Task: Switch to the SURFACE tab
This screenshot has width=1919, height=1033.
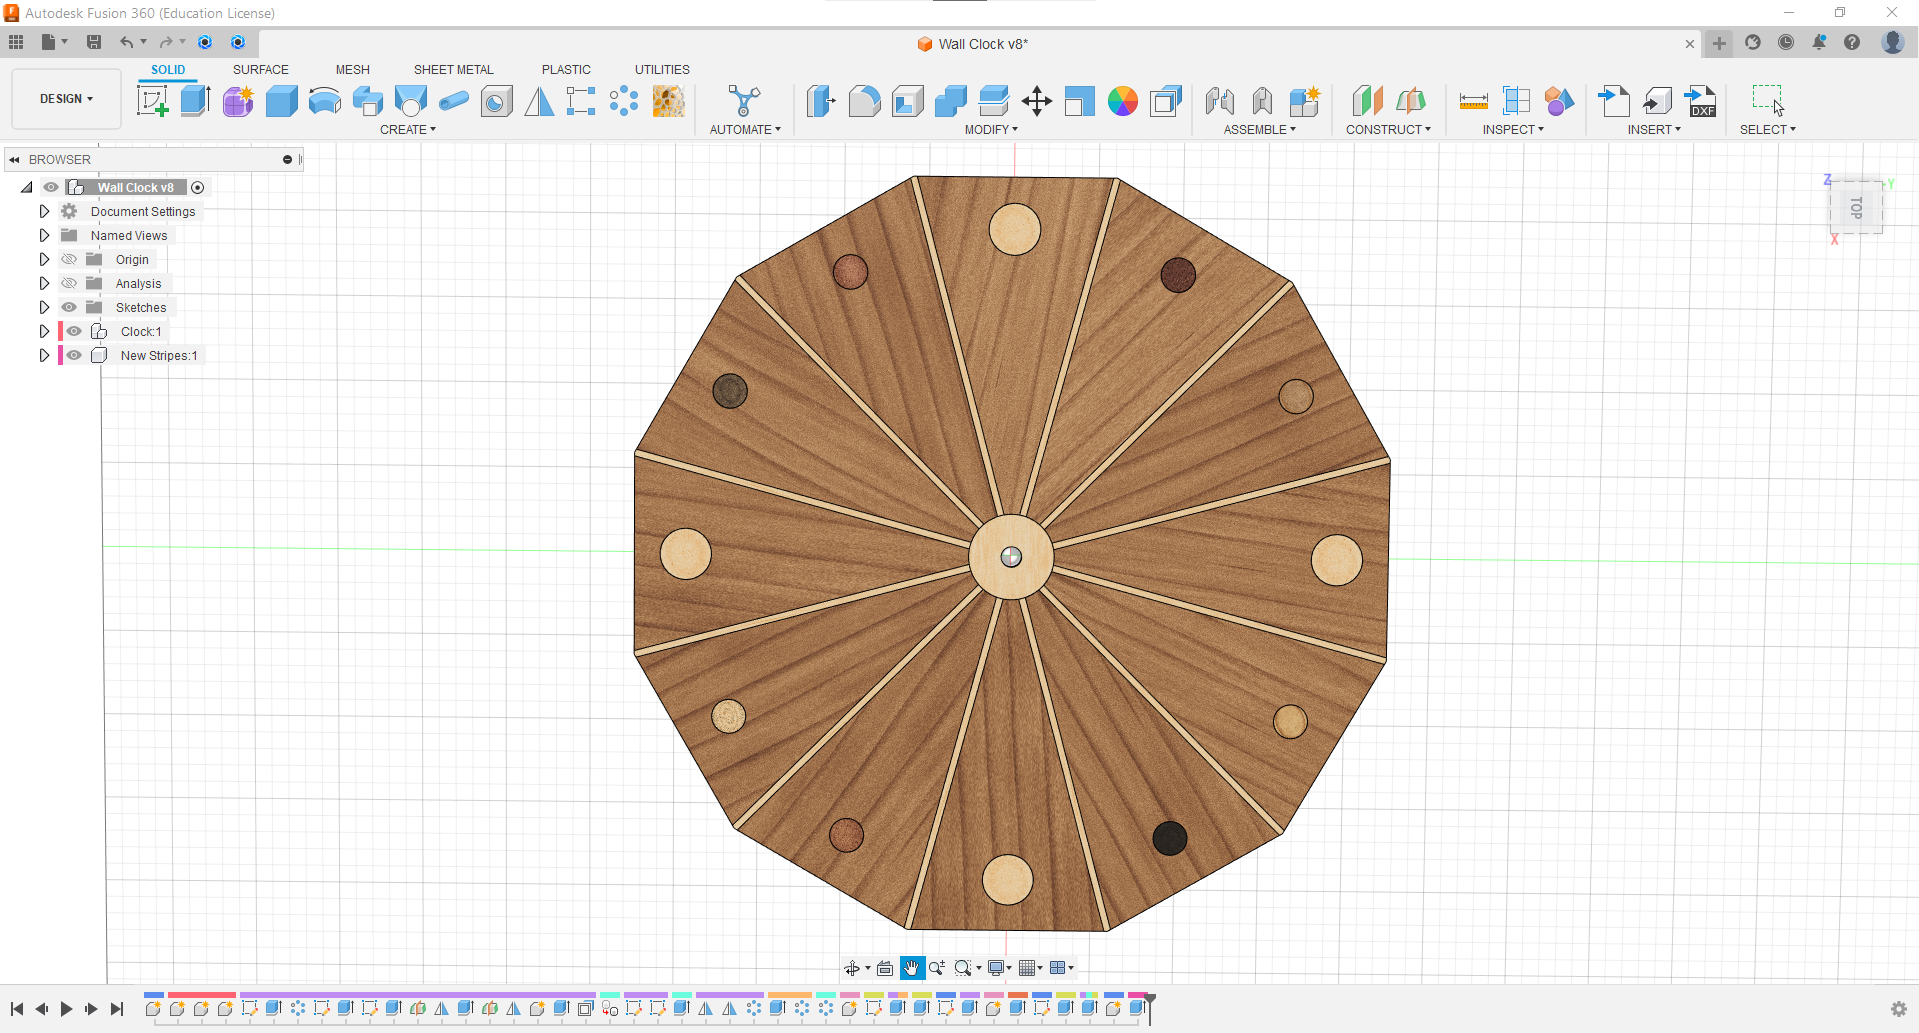Action: (260, 69)
